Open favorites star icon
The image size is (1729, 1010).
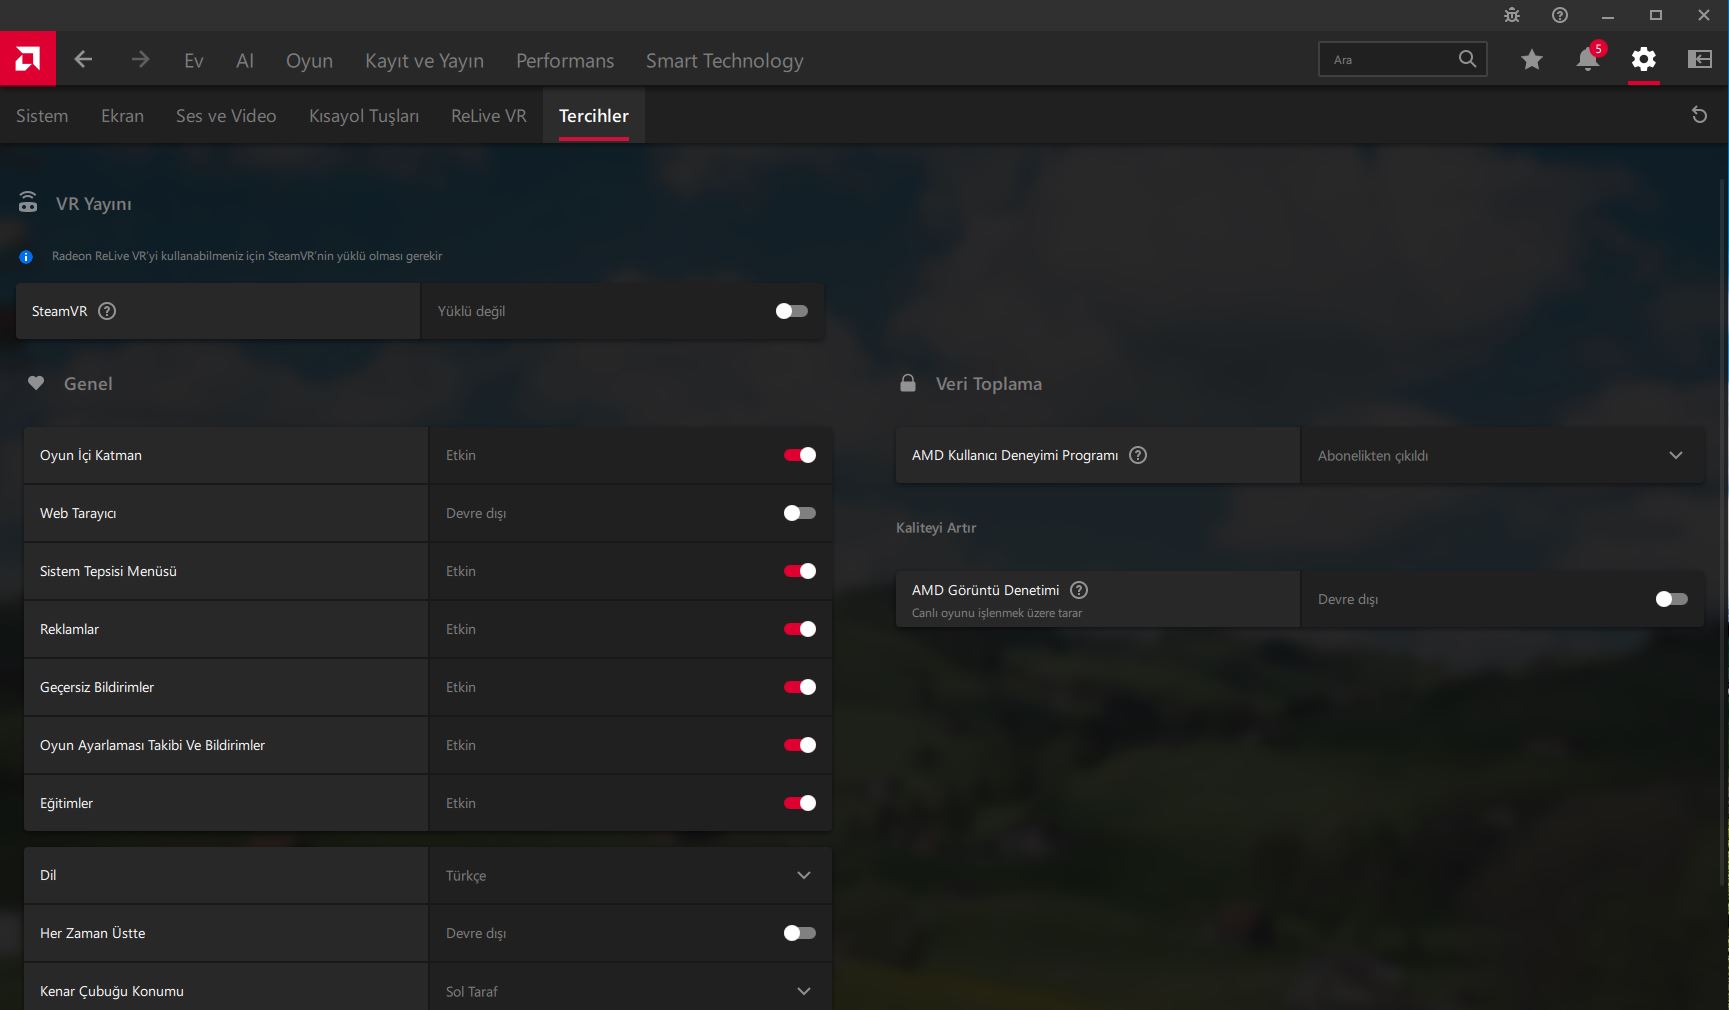pyautogui.click(x=1532, y=60)
